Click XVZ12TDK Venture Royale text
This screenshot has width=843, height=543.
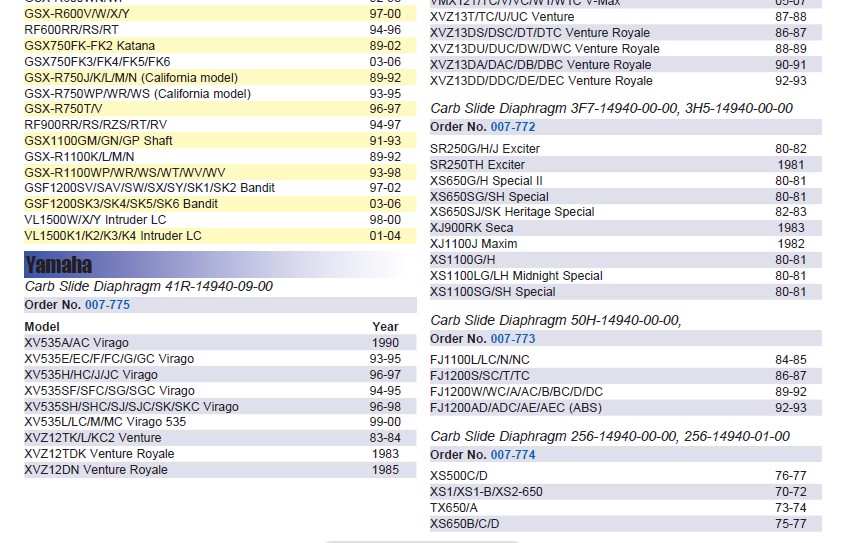click(99, 454)
